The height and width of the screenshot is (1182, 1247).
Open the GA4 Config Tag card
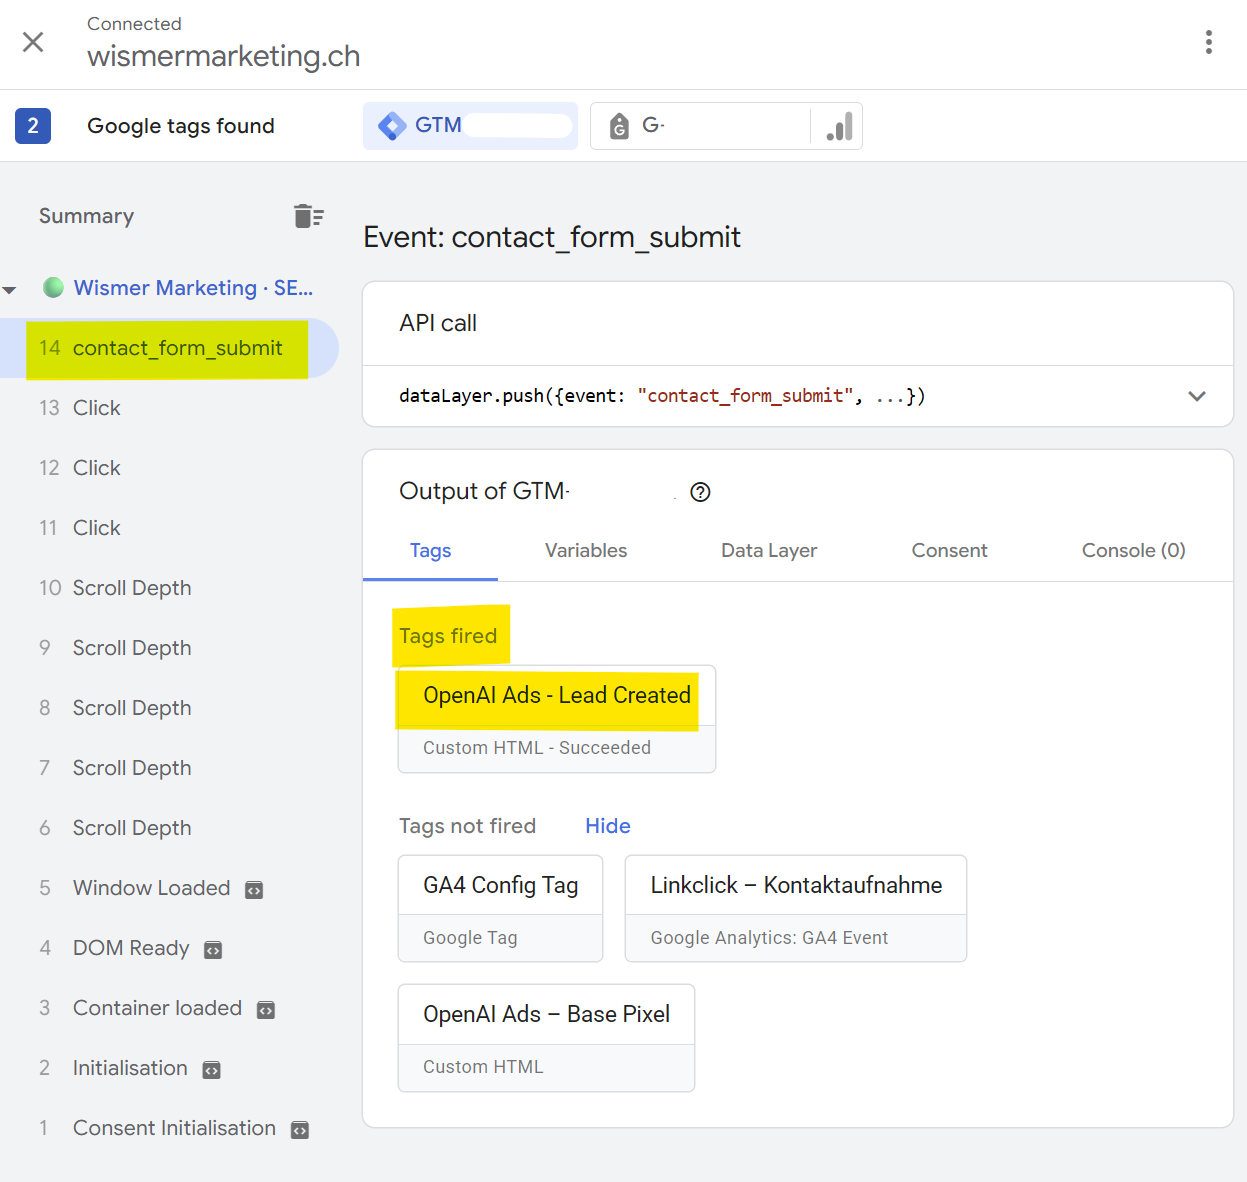[x=500, y=908]
